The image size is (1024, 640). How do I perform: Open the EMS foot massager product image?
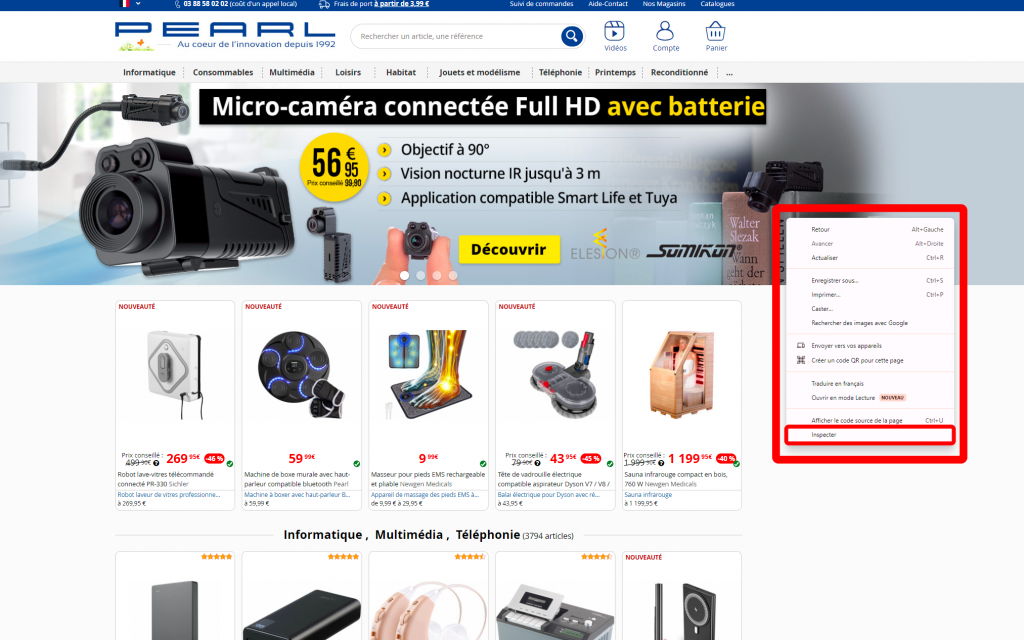[x=428, y=374]
